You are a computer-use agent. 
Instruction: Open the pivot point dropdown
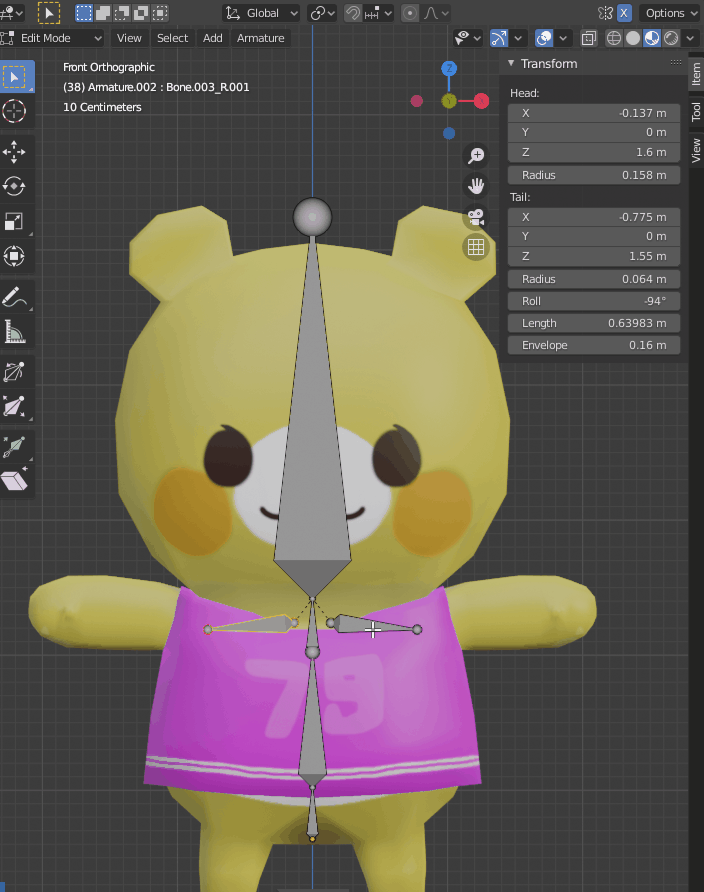click(322, 13)
